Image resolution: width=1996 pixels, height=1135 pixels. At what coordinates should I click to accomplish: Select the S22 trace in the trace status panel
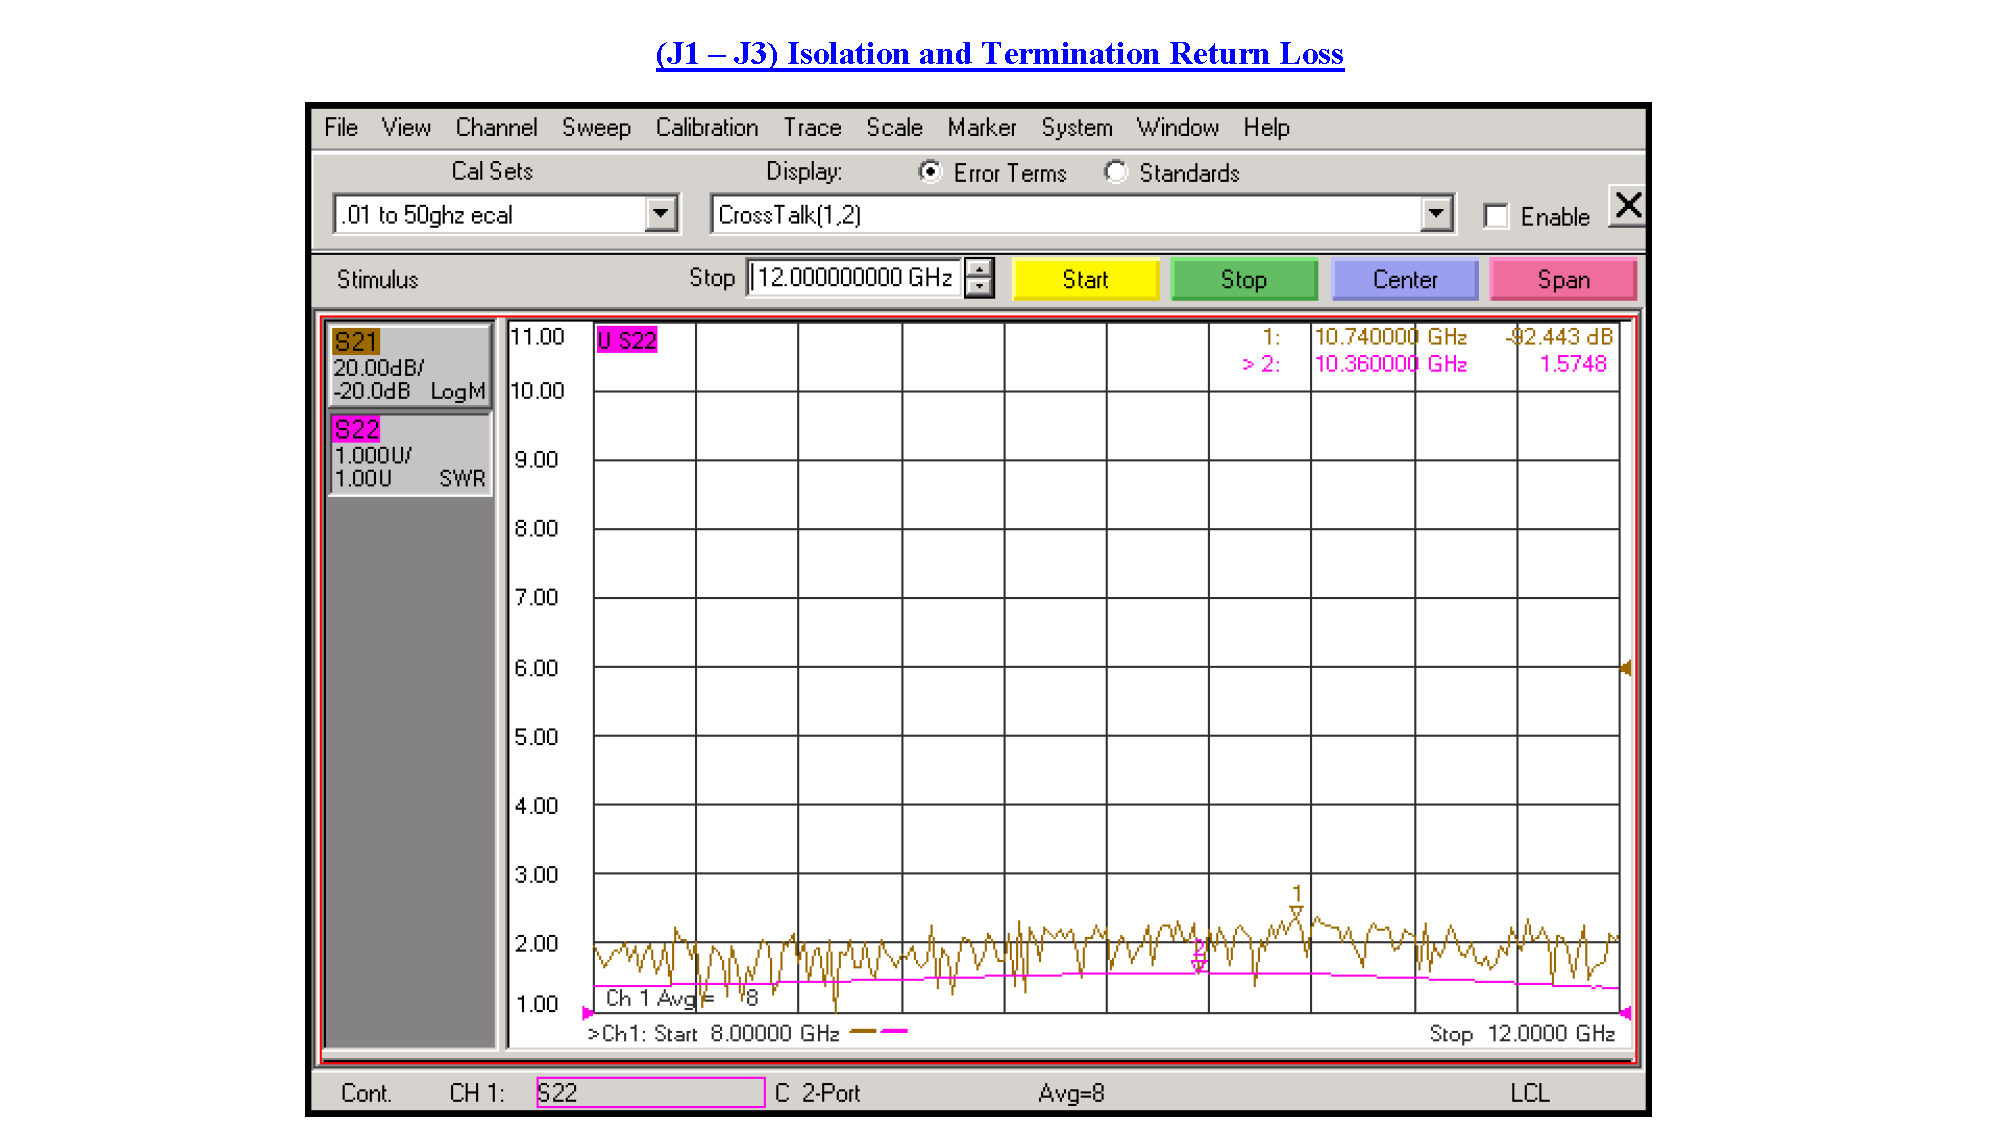(x=409, y=455)
